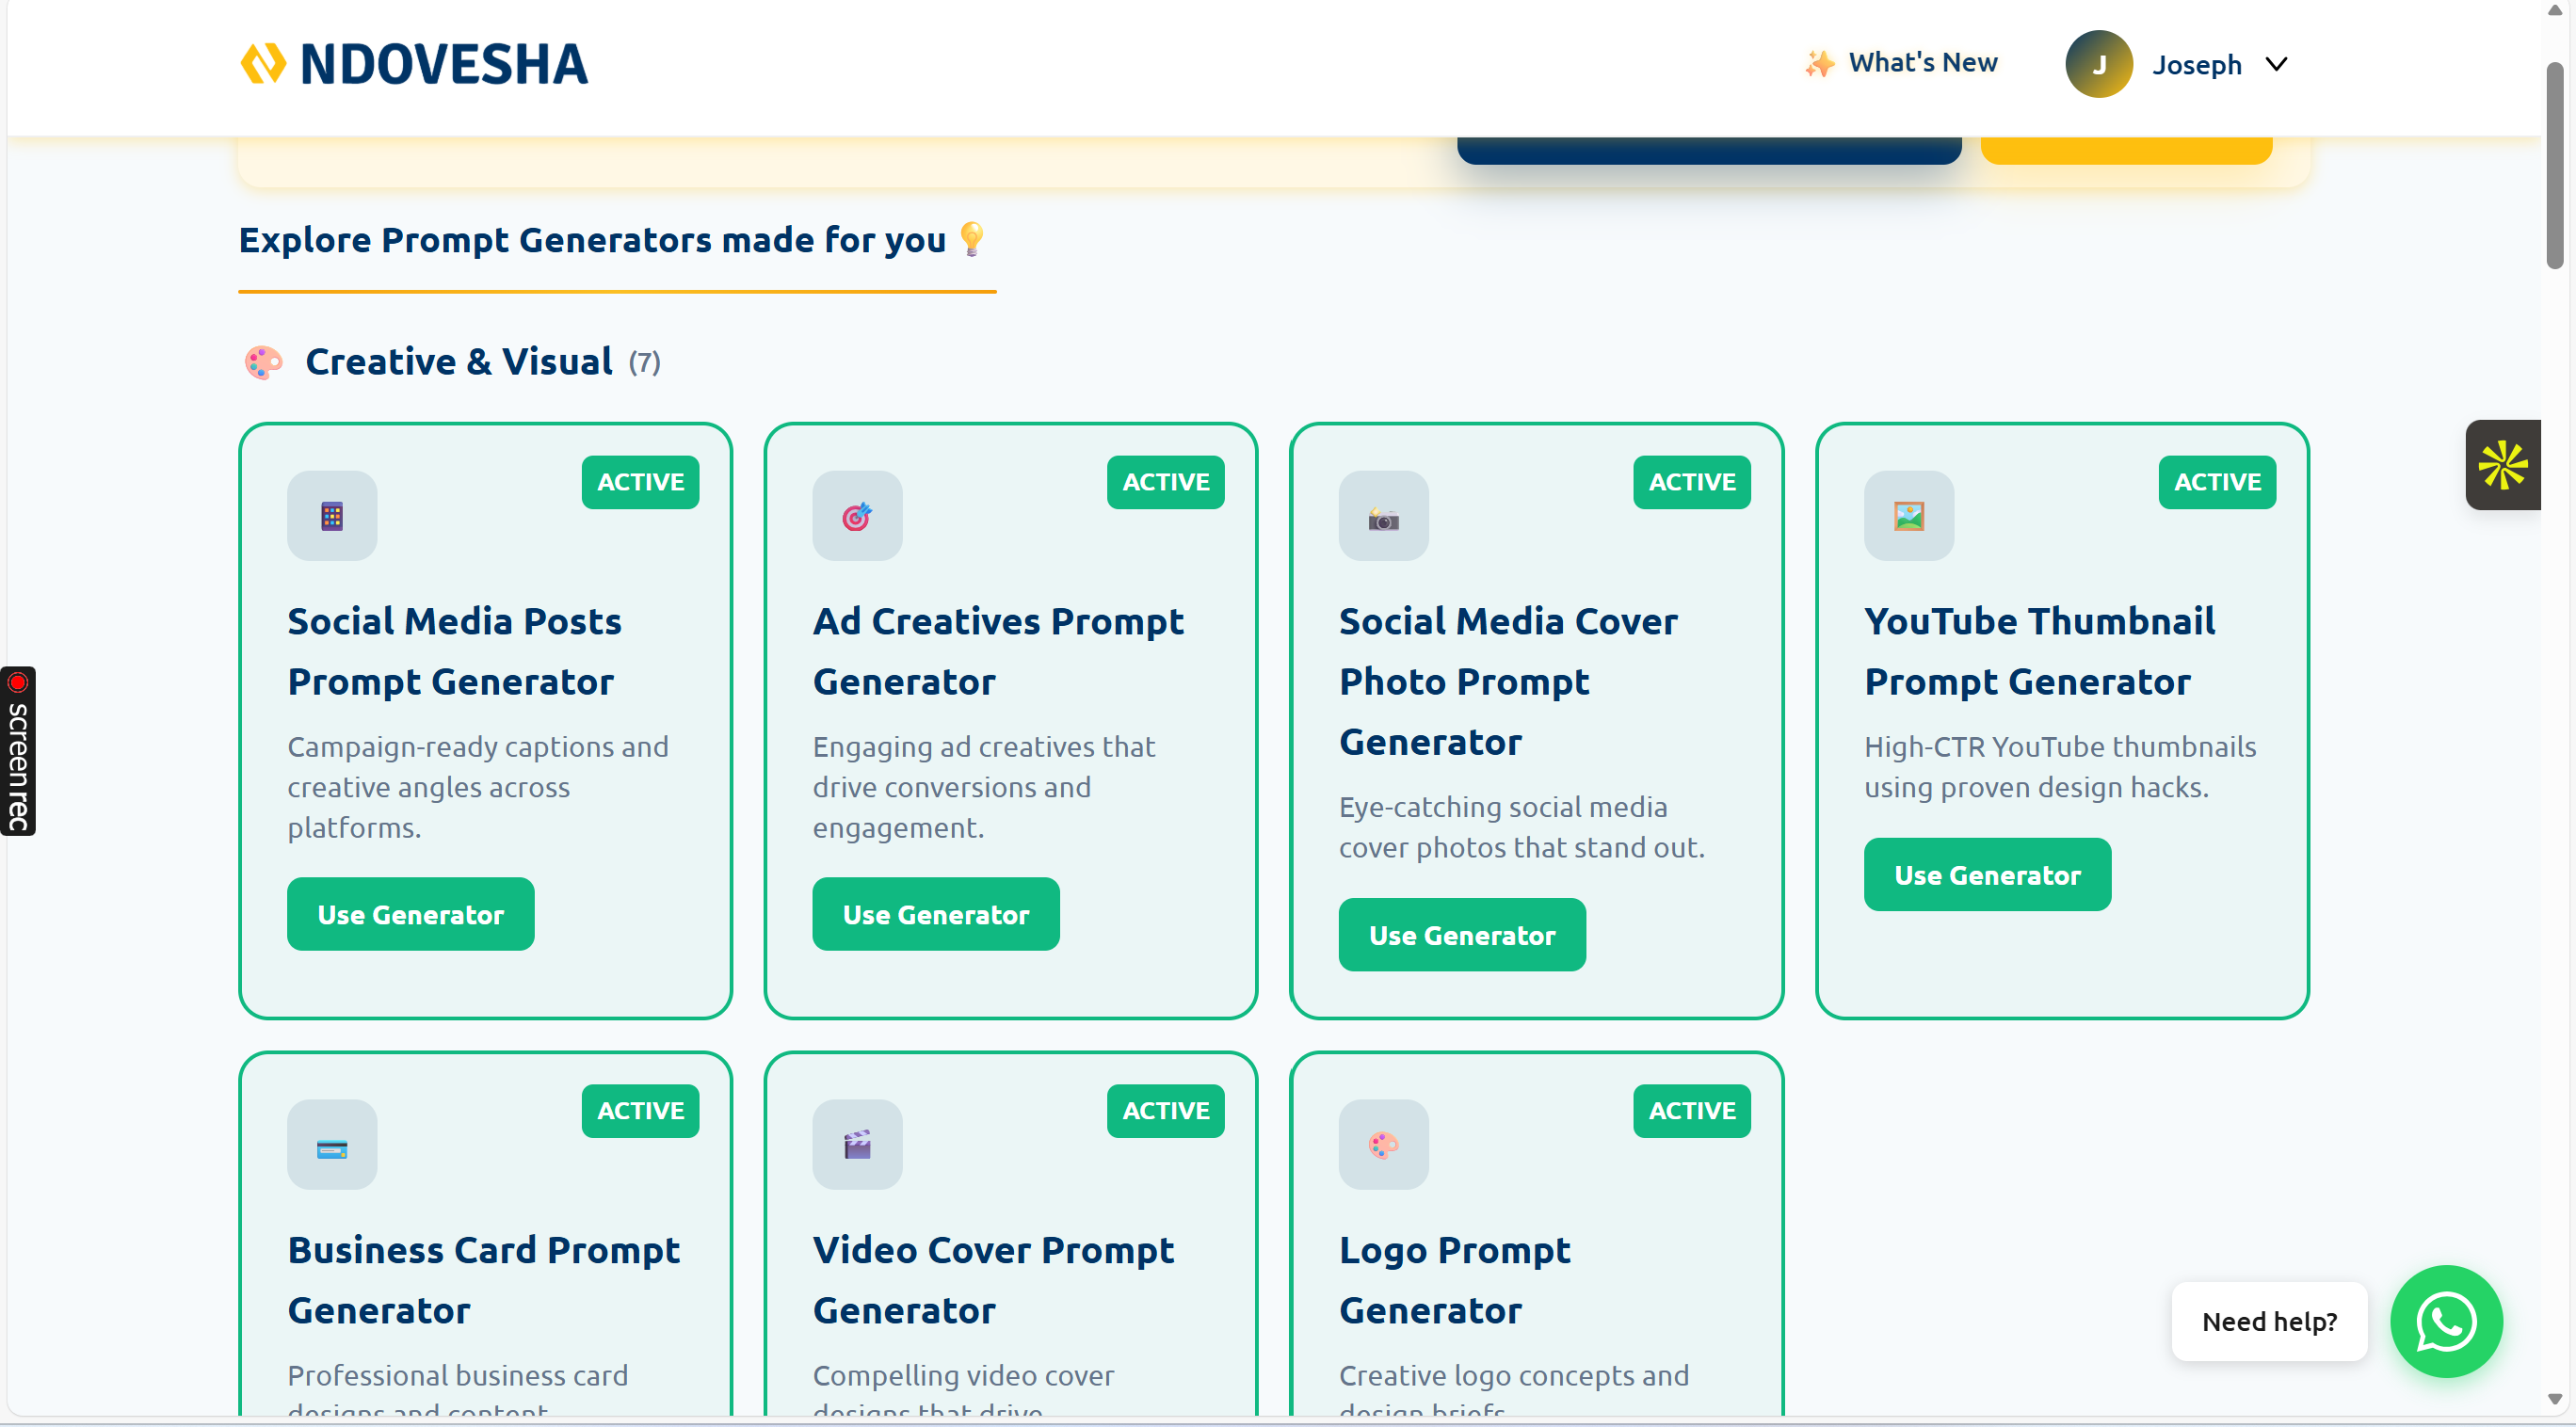Expand the Joseph account dropdown arrow
Viewport: 2576px width, 1427px height.
(x=2277, y=64)
